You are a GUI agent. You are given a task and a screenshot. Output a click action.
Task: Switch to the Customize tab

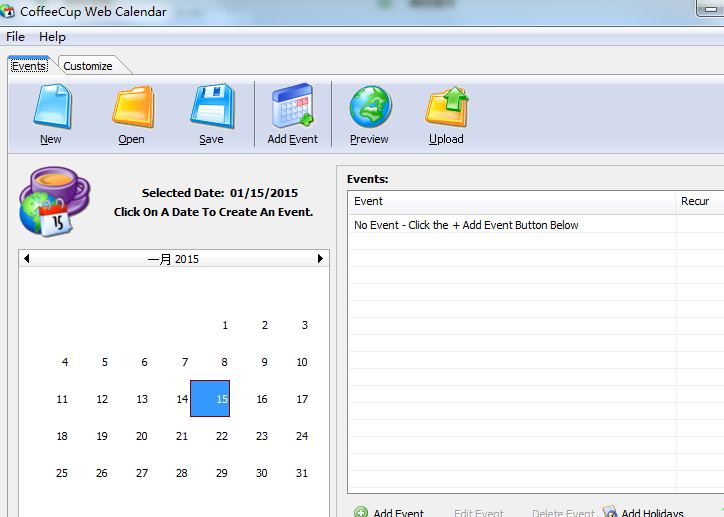click(88, 66)
